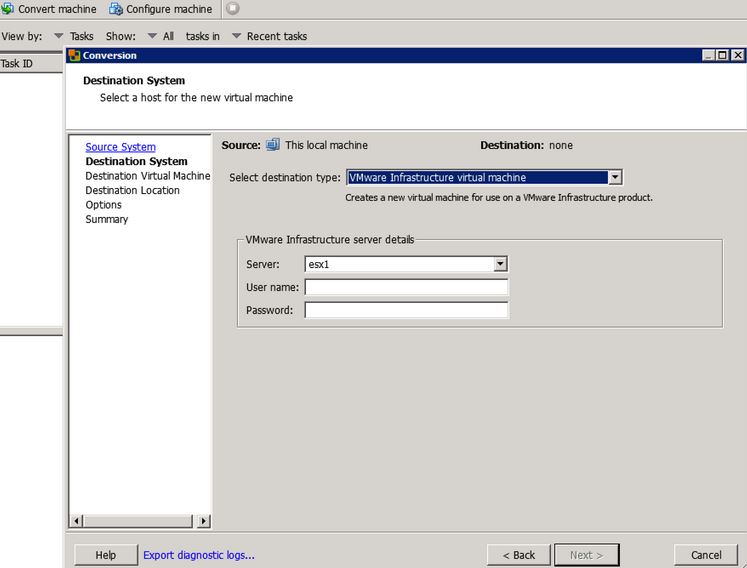Select the Options step

click(x=103, y=205)
